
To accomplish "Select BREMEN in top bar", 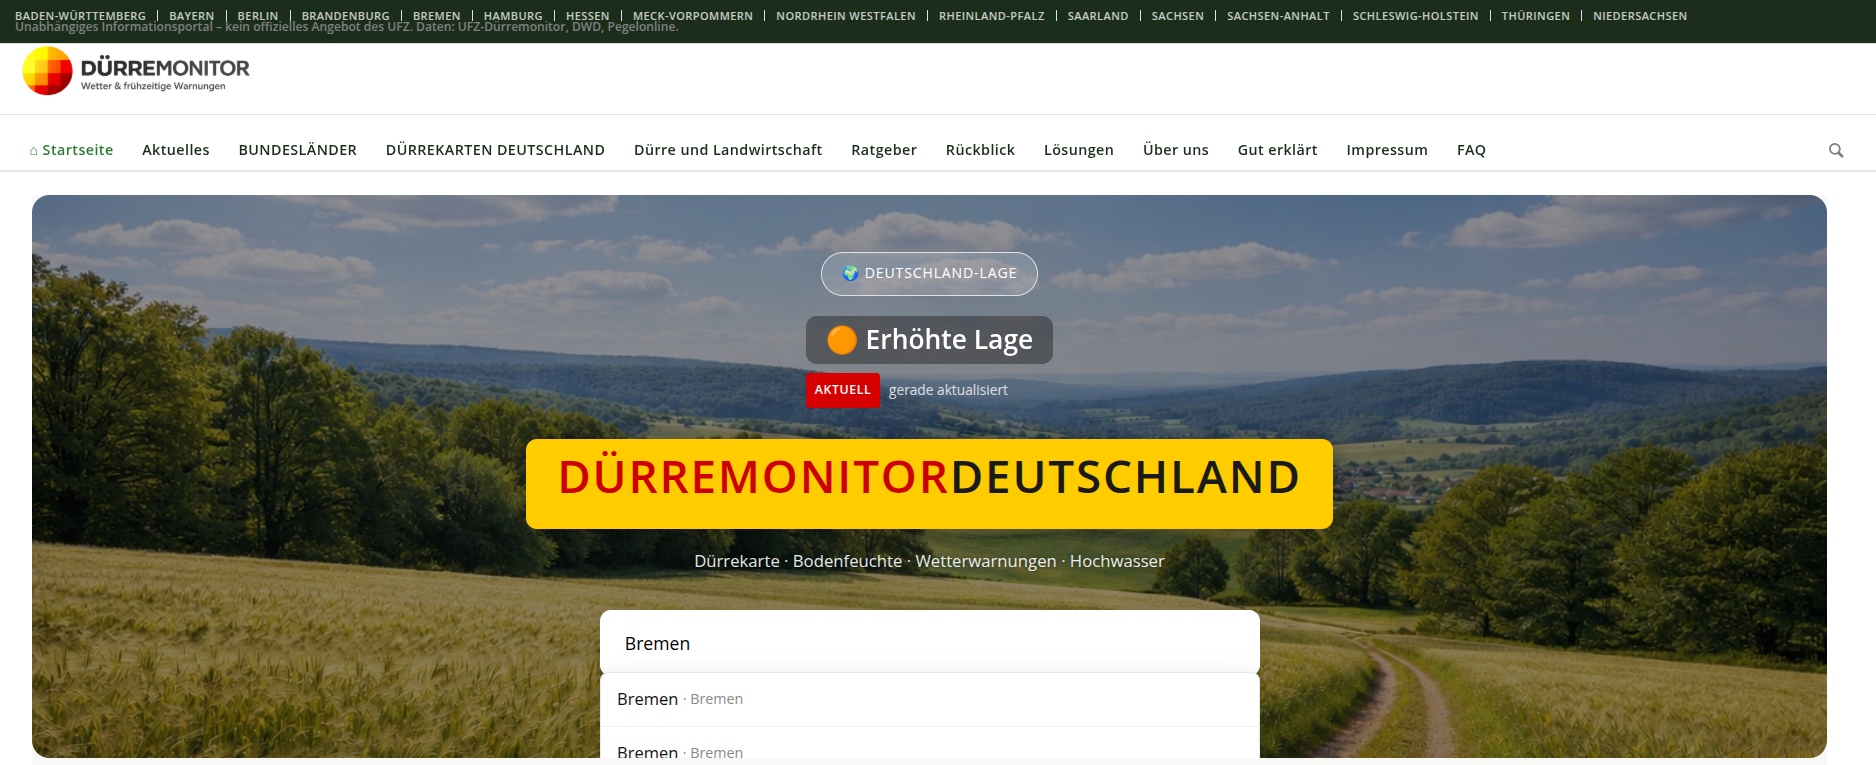I will click(x=437, y=16).
